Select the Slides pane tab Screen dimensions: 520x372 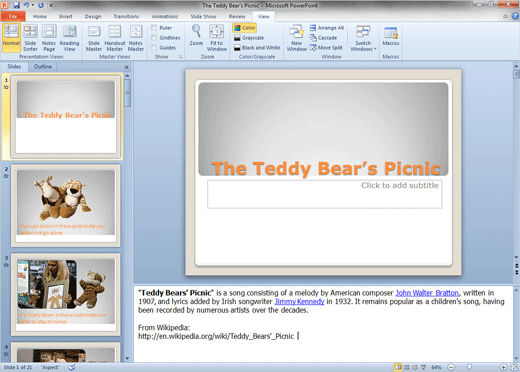click(x=14, y=67)
